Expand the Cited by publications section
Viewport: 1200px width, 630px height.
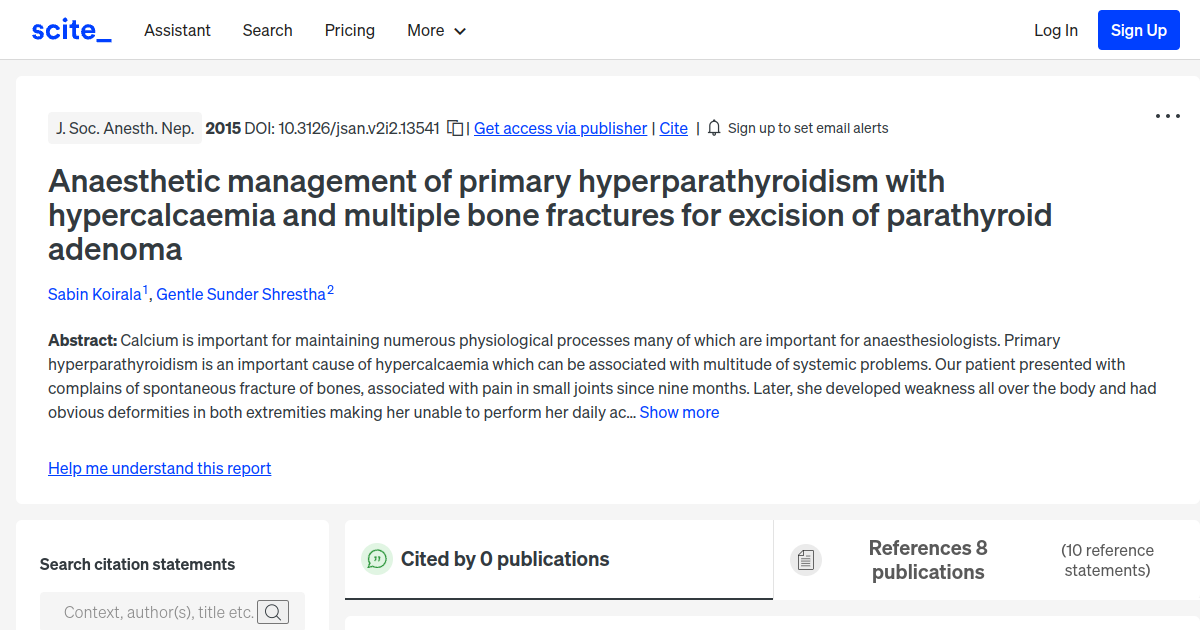click(505, 559)
